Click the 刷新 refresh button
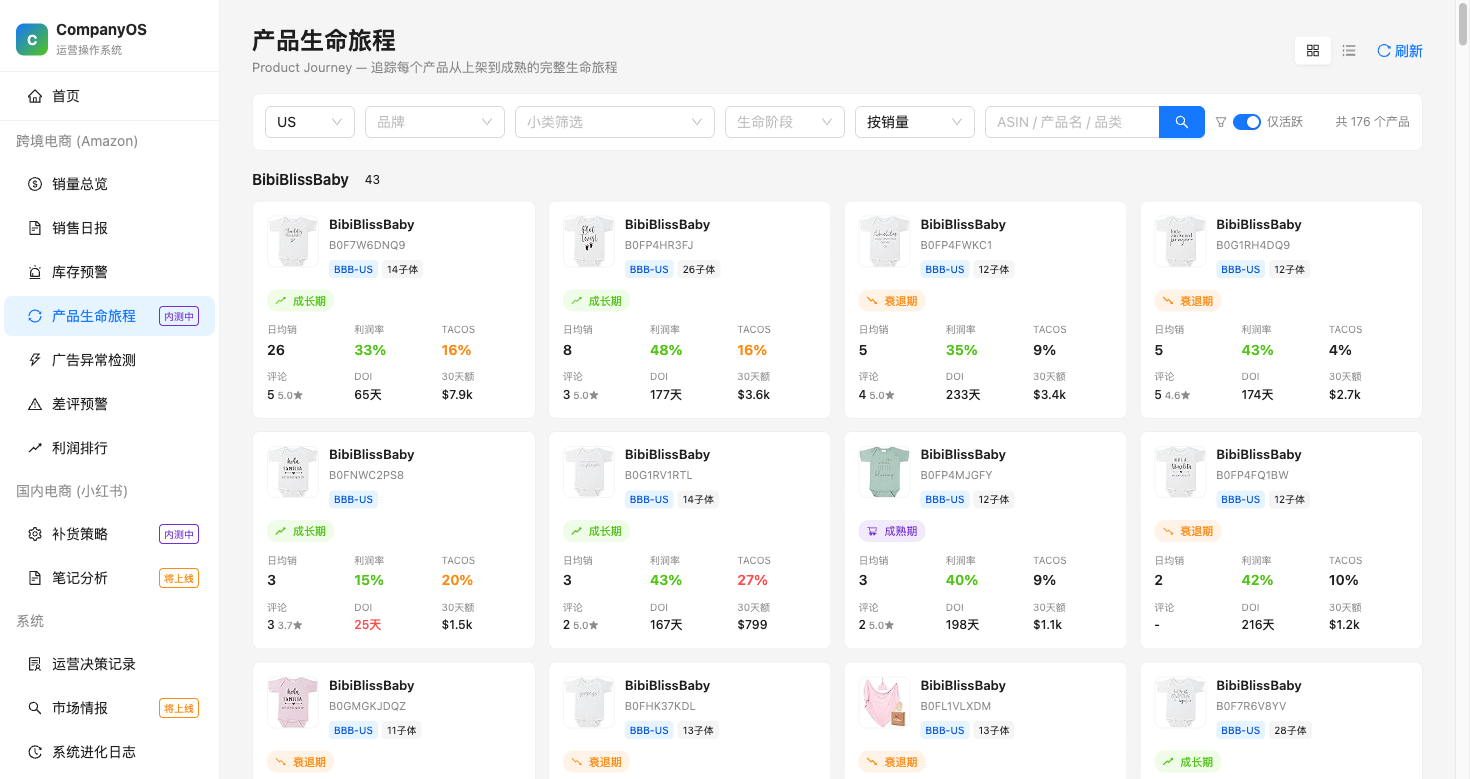Image resolution: width=1470 pixels, height=779 pixels. pos(1400,51)
